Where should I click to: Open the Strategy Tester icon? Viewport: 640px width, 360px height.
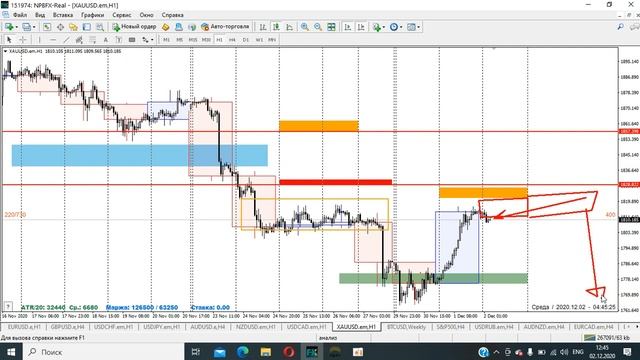coord(100,27)
